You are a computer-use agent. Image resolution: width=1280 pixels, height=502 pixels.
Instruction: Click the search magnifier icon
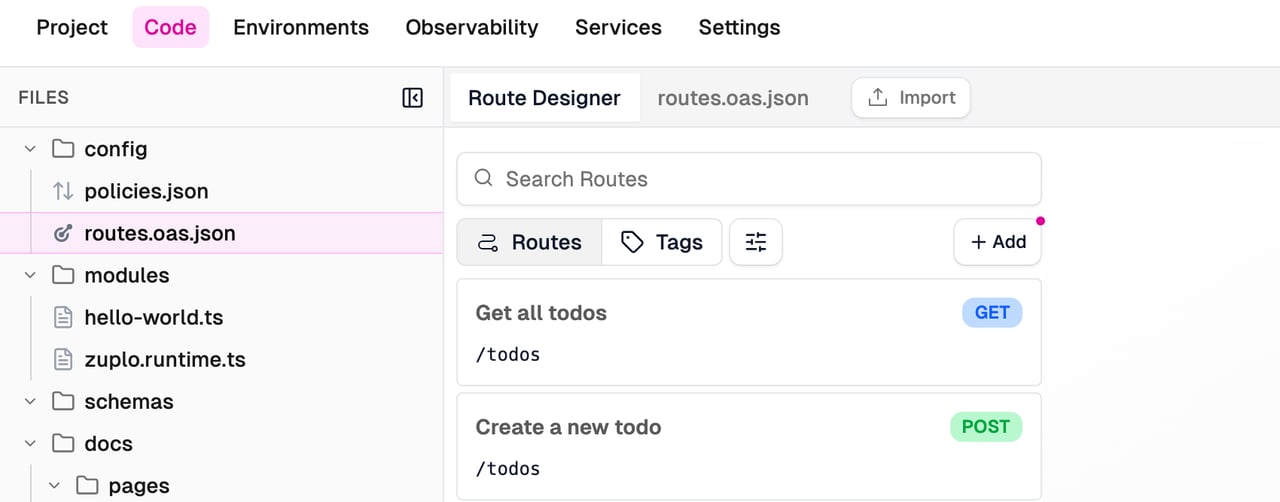click(483, 178)
